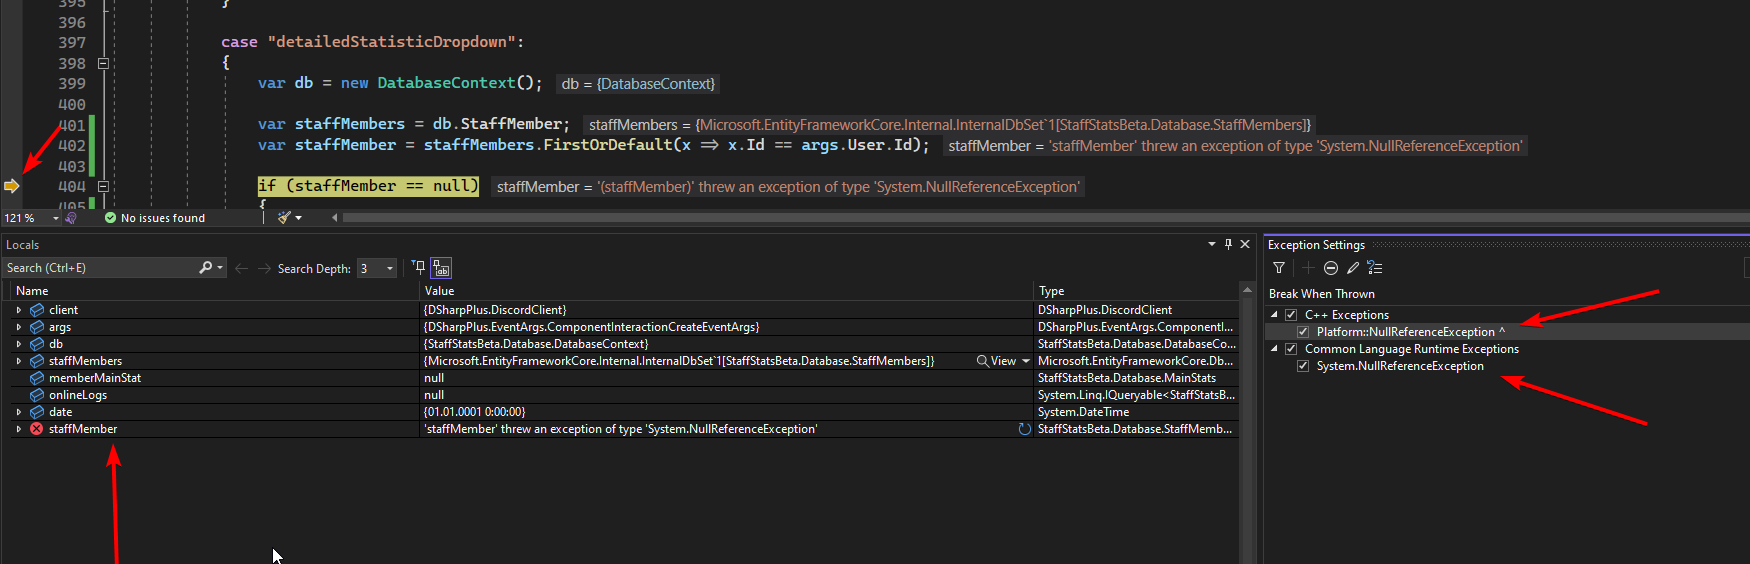Click the editor horizontal scrollbar track
Image resolution: width=1750 pixels, height=564 pixels.
1045,217
